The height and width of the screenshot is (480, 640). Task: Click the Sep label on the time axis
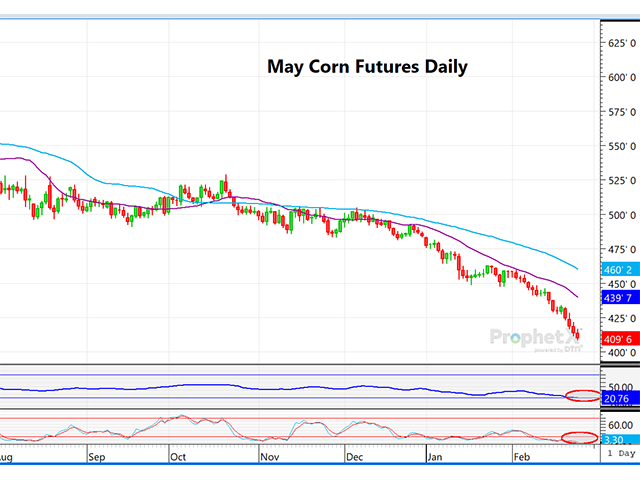(x=97, y=457)
